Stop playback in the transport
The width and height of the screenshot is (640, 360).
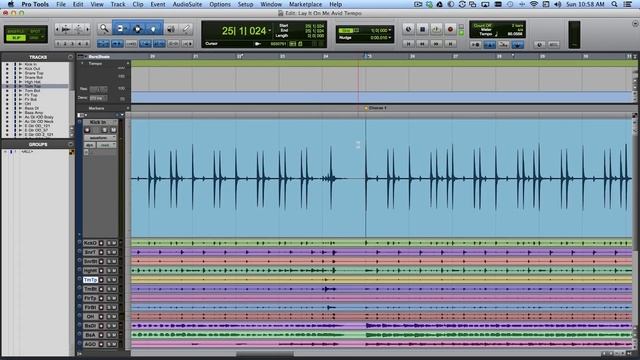coord(422,29)
